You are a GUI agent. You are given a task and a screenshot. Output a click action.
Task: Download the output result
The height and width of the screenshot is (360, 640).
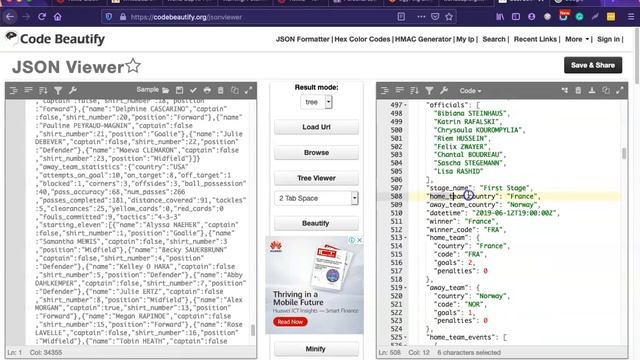(x=592, y=90)
